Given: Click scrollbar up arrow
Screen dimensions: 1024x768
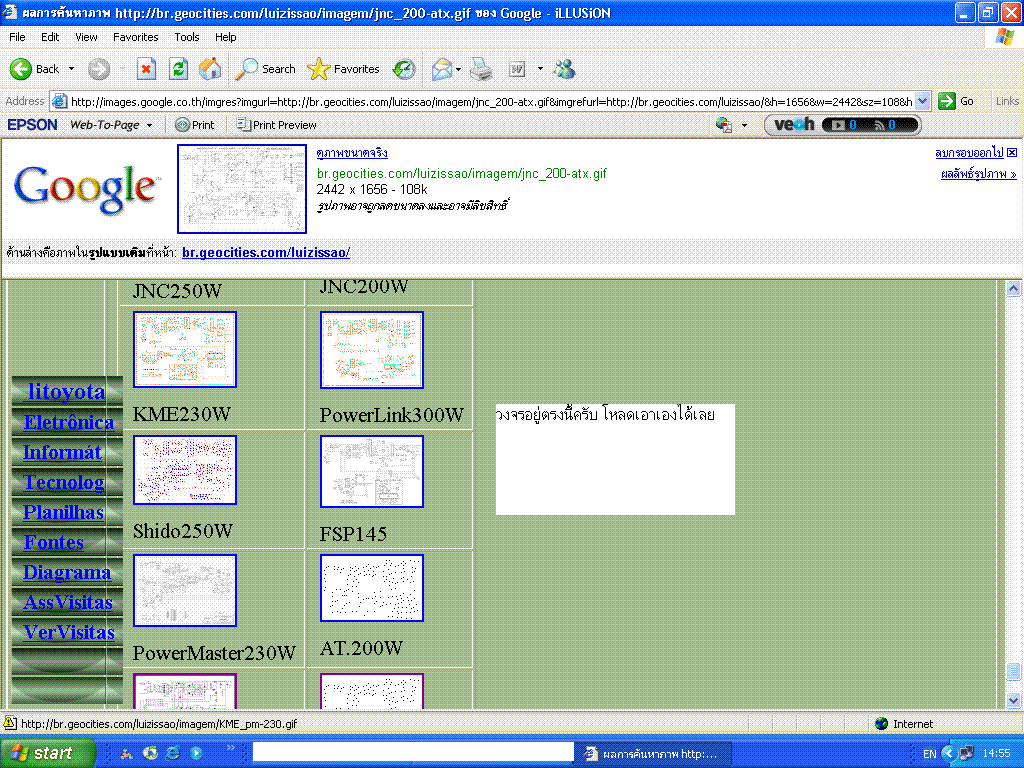Looking at the screenshot, I should (1013, 288).
